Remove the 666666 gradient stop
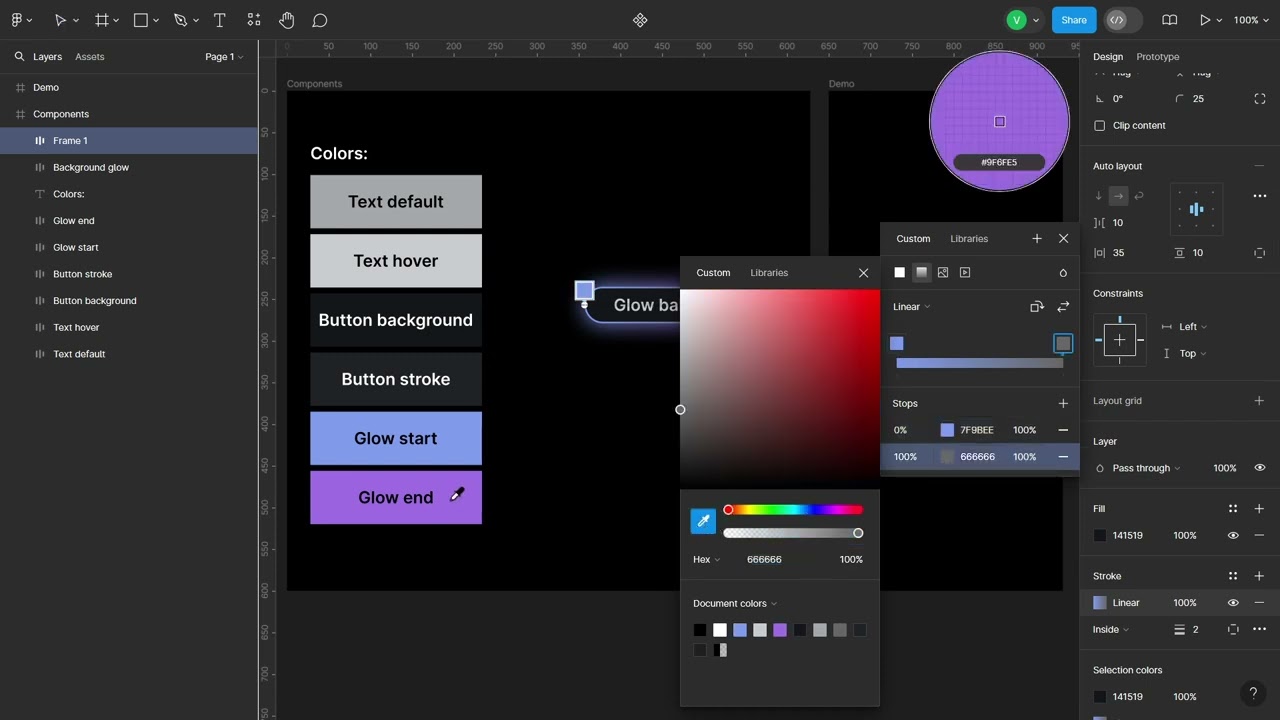The width and height of the screenshot is (1280, 720). pyautogui.click(x=1063, y=457)
